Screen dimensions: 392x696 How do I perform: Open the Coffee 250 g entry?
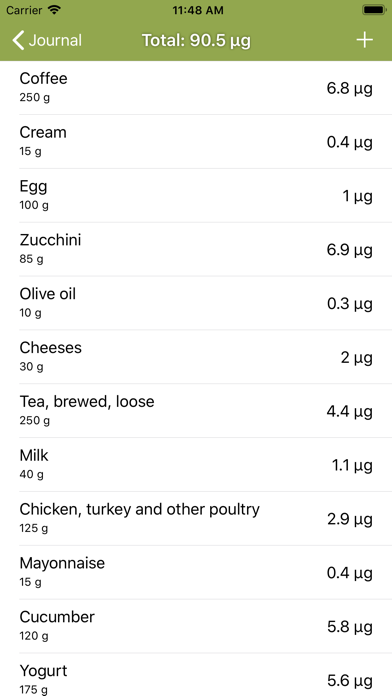(x=196, y=88)
